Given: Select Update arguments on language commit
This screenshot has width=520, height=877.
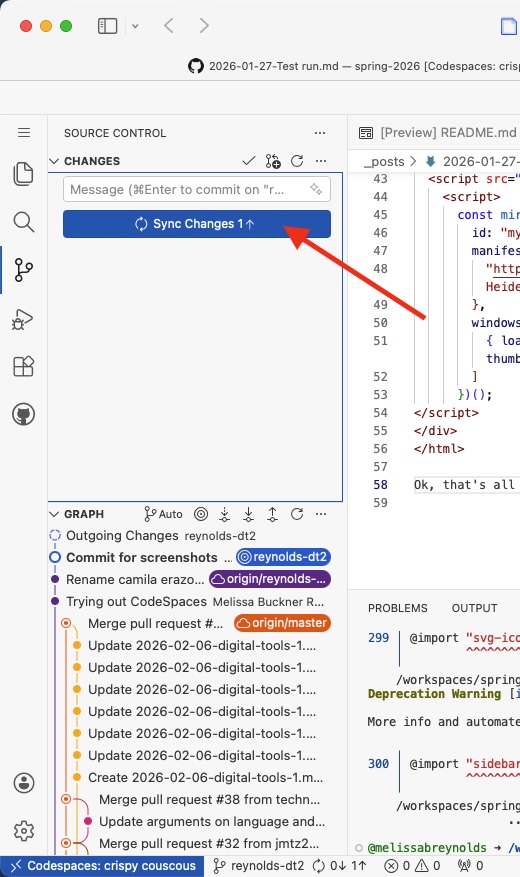Looking at the screenshot, I should (196, 822).
